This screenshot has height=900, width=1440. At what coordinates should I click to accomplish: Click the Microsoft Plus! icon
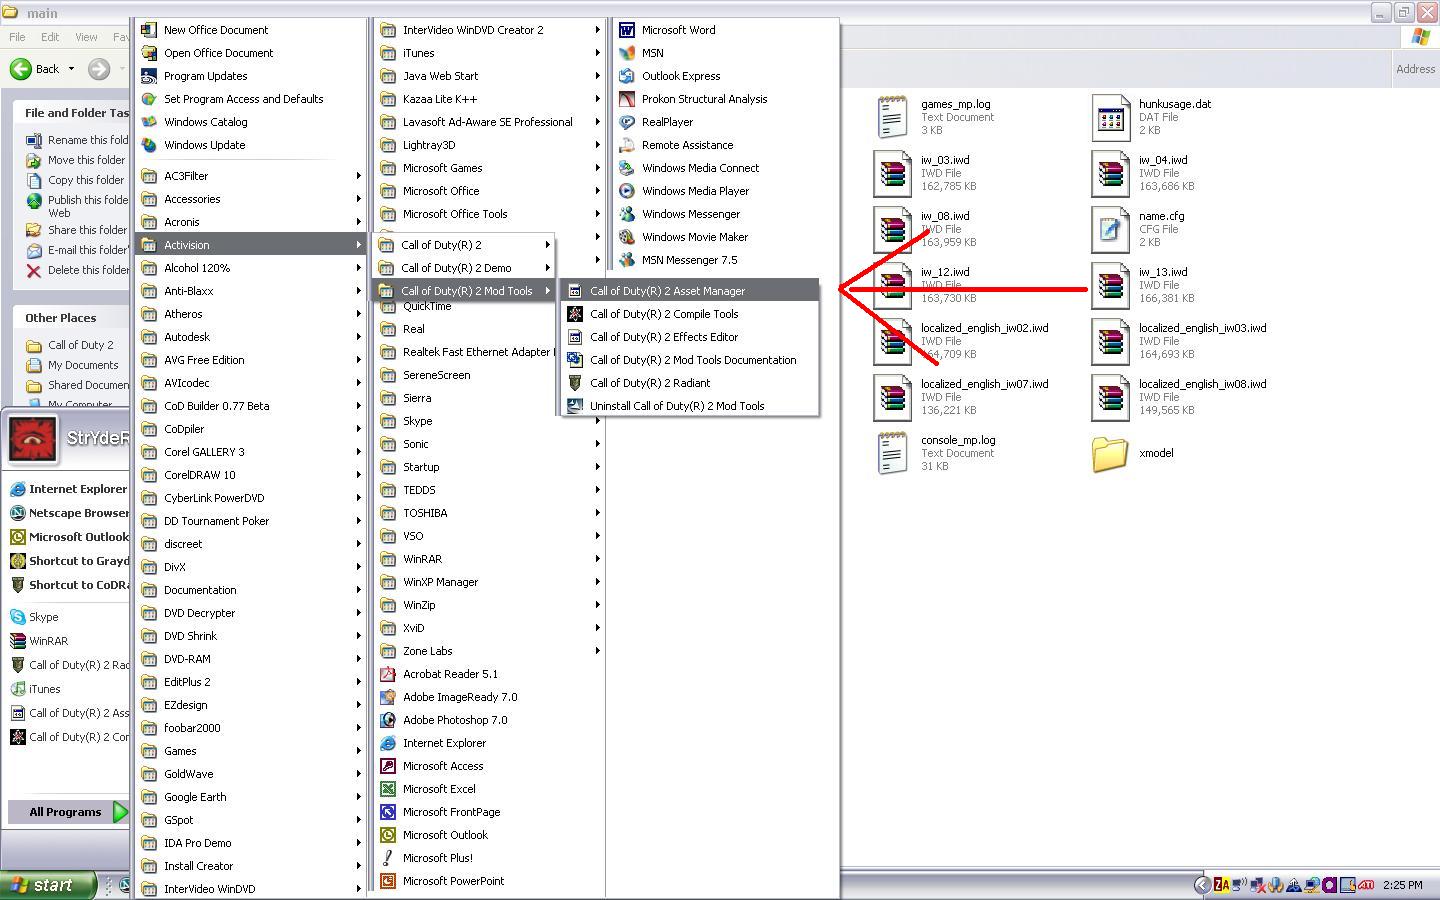(x=388, y=858)
